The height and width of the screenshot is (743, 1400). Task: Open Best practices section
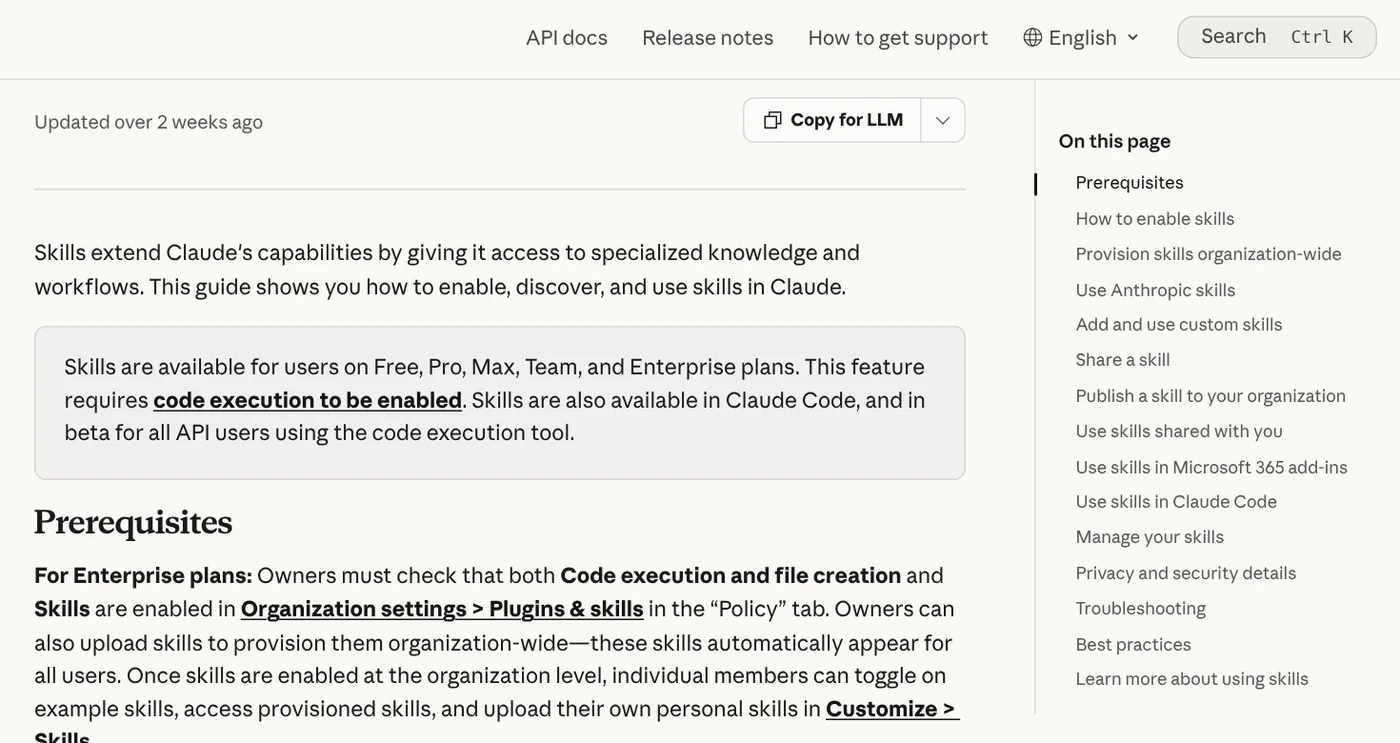(x=1134, y=644)
